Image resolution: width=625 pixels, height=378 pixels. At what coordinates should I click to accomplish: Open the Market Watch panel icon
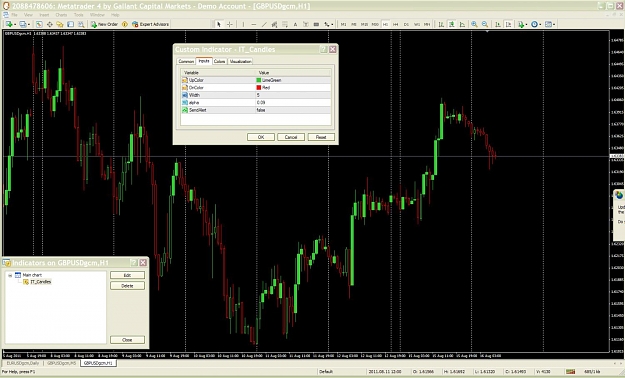[x=39, y=24]
